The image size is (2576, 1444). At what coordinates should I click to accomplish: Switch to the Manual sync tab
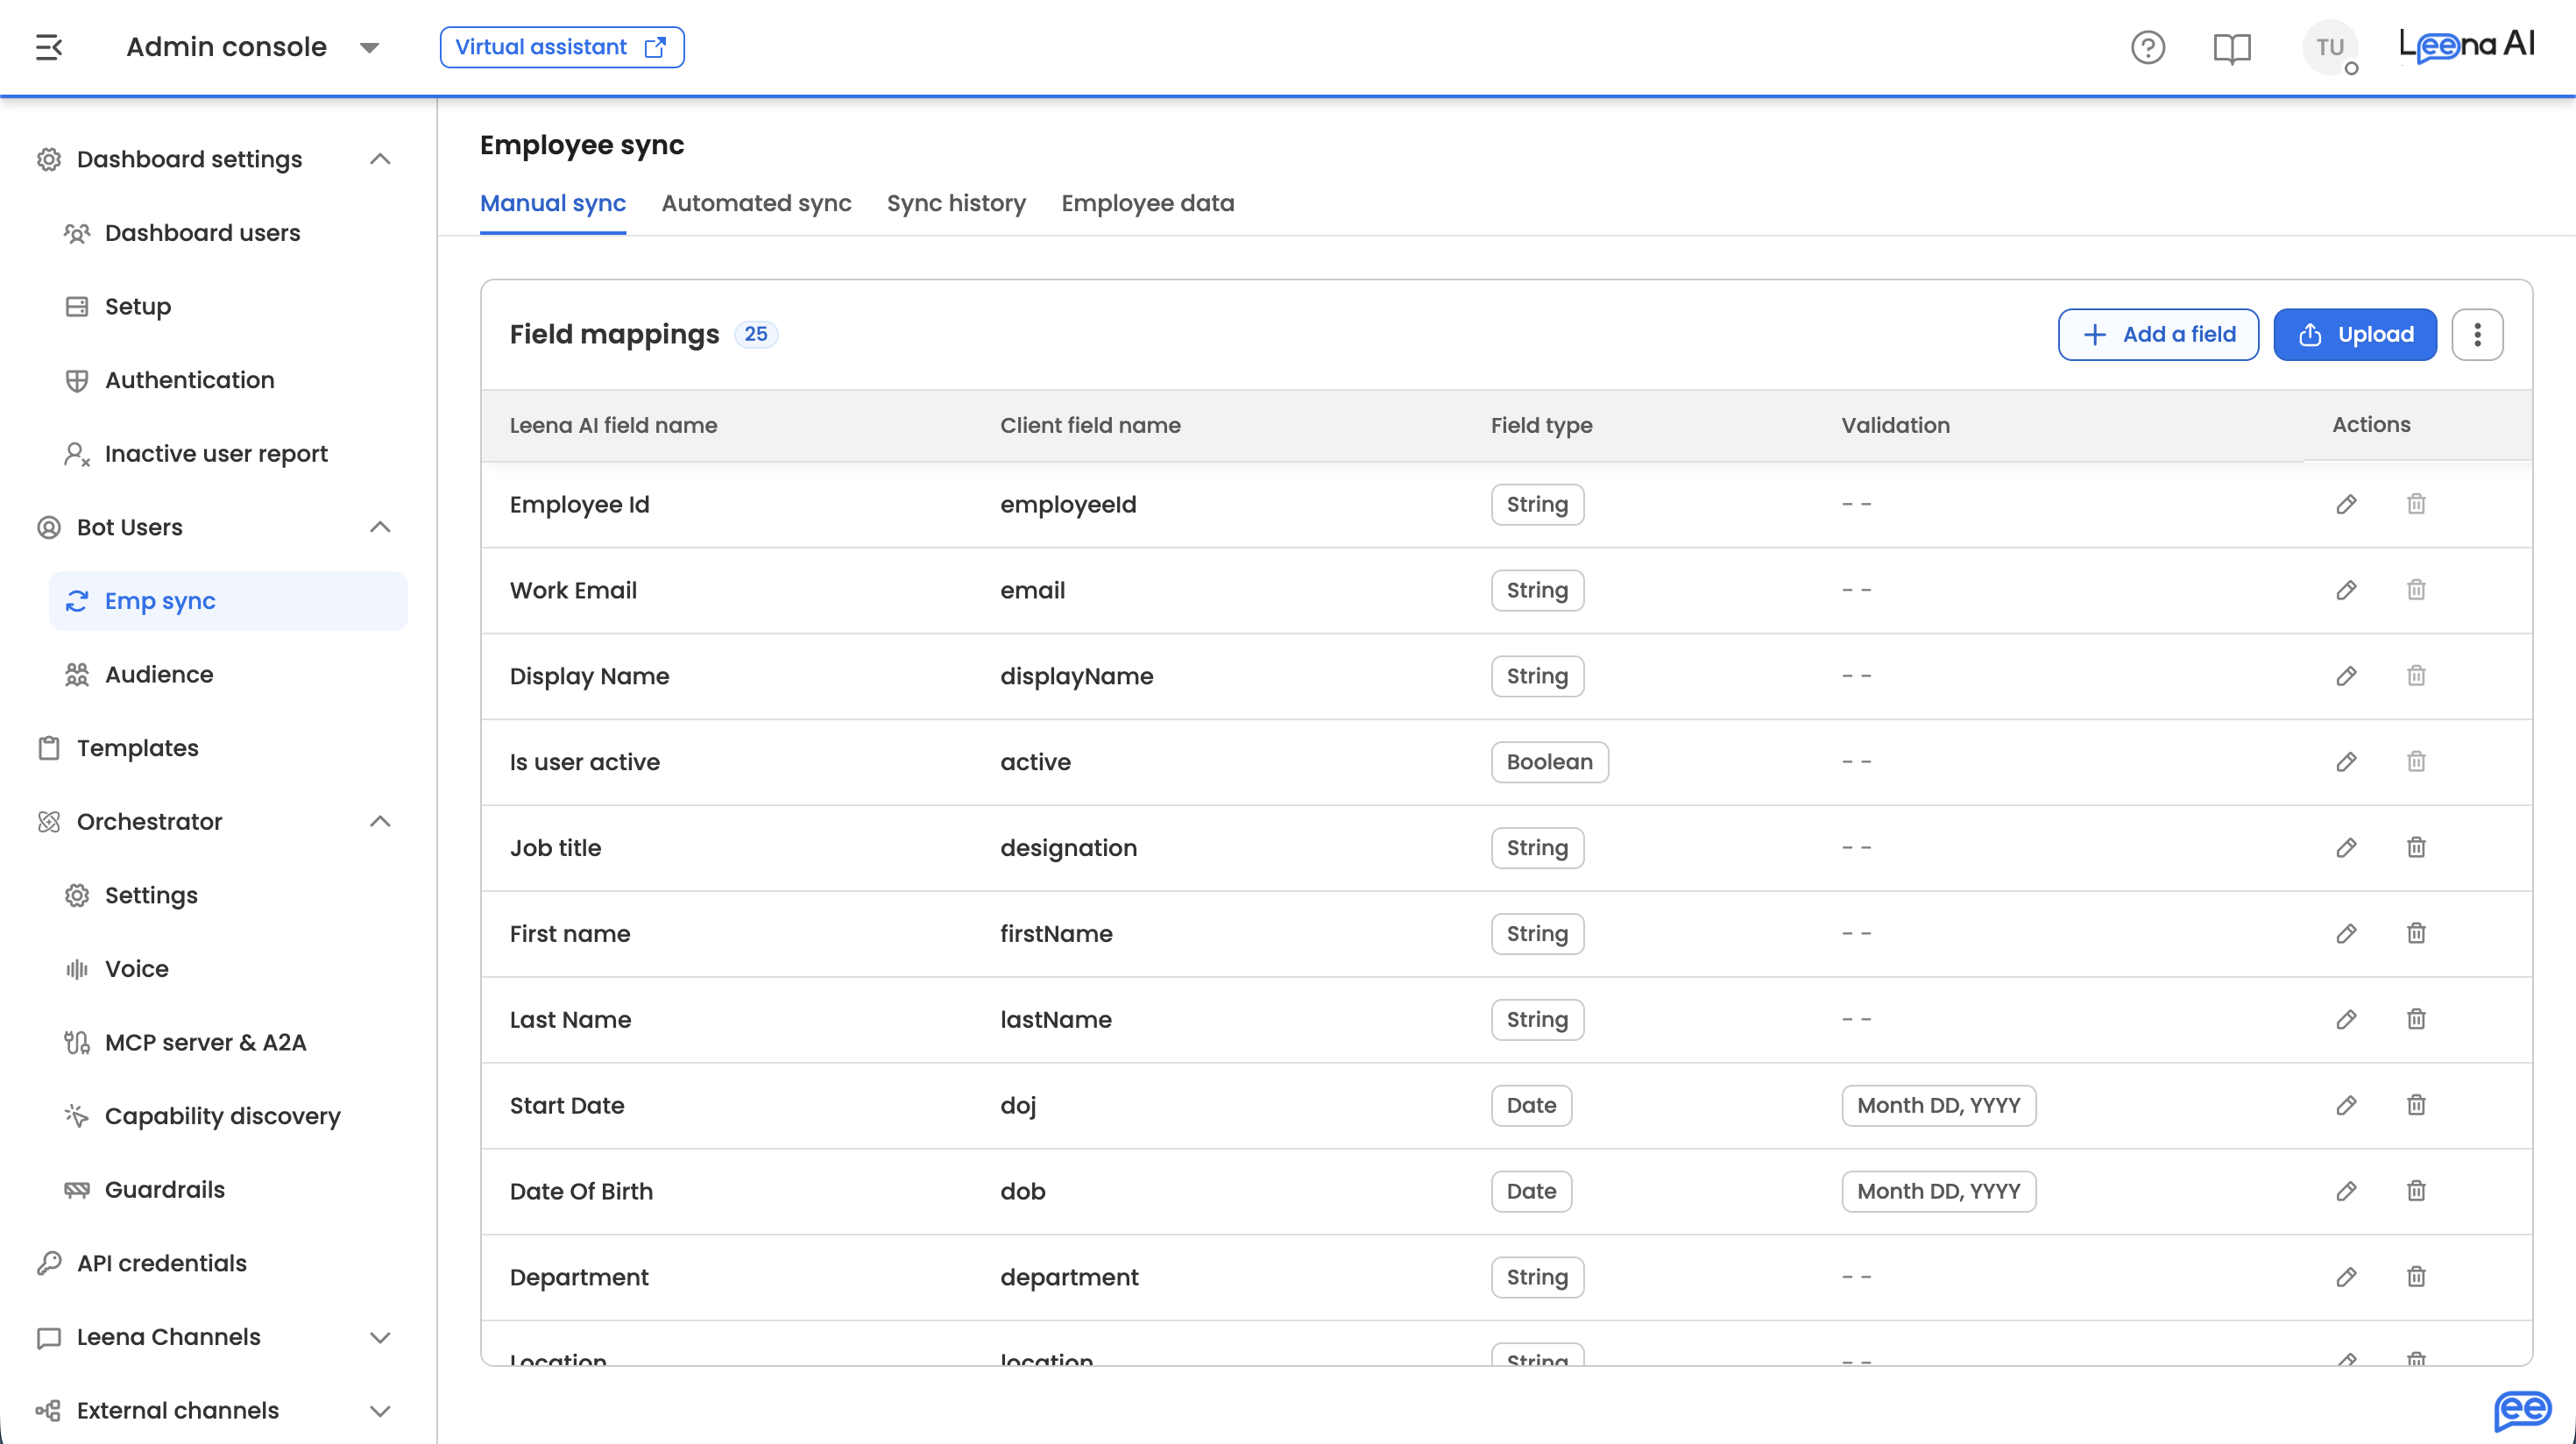553,203
